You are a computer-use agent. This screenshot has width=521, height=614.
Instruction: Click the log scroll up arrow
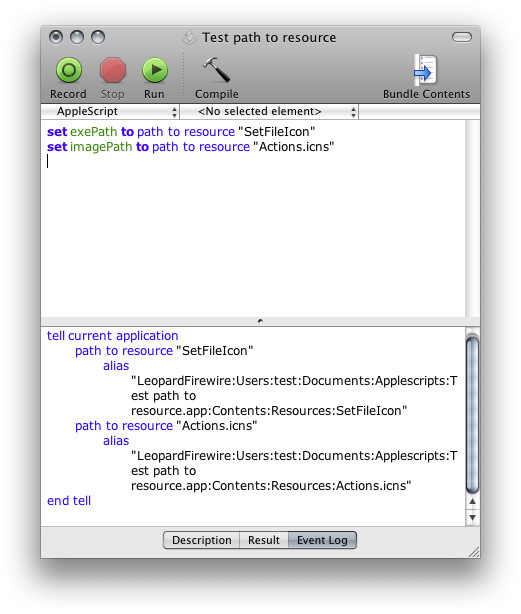pyautogui.click(x=472, y=501)
